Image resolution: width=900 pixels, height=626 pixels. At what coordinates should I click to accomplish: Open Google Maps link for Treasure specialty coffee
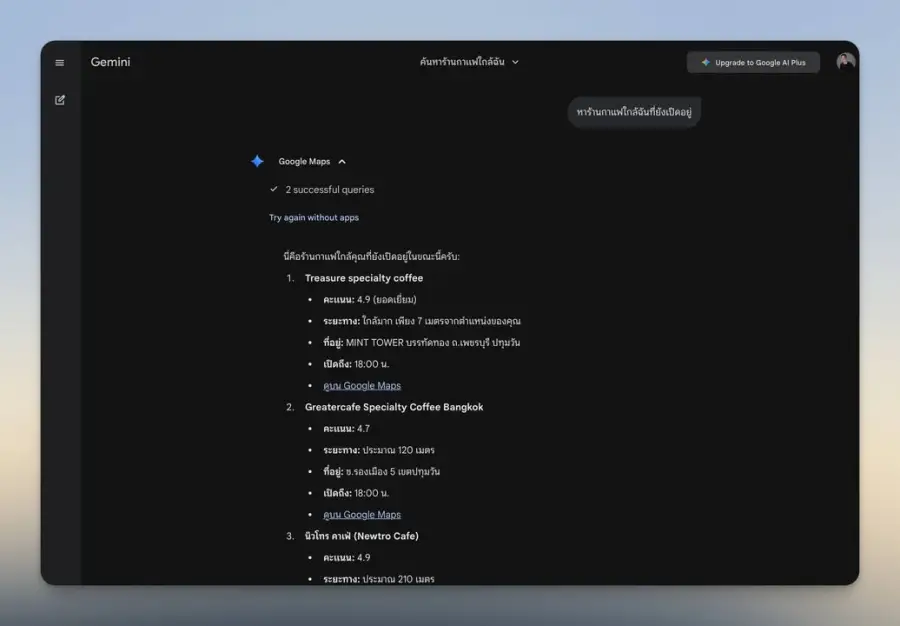click(x=362, y=386)
